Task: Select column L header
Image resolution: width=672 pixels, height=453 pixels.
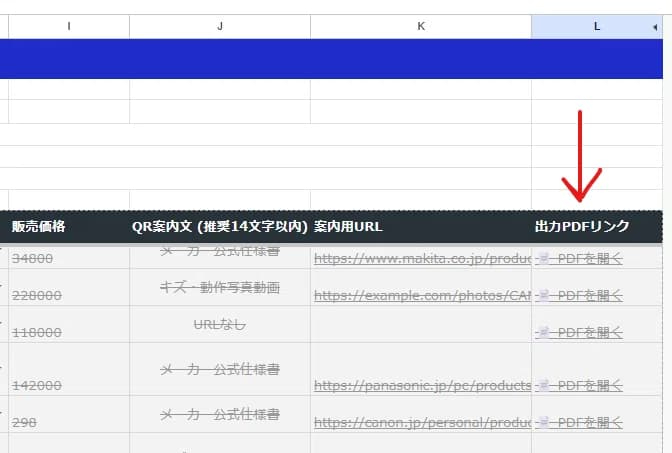Action: tap(597, 27)
